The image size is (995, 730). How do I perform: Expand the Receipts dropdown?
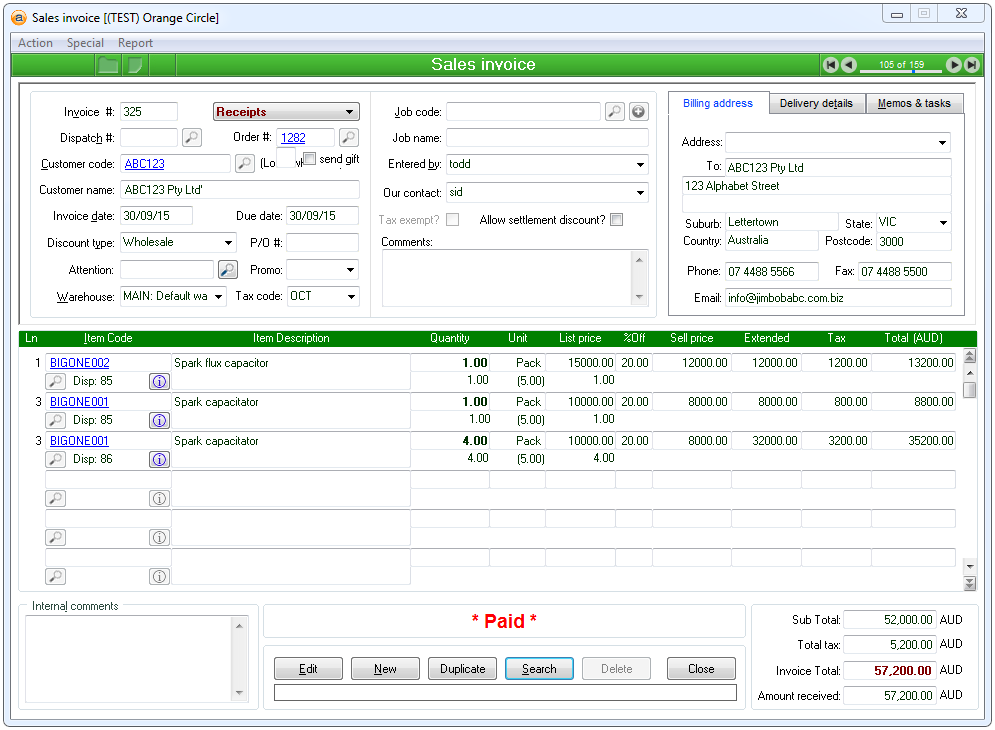pyautogui.click(x=349, y=113)
